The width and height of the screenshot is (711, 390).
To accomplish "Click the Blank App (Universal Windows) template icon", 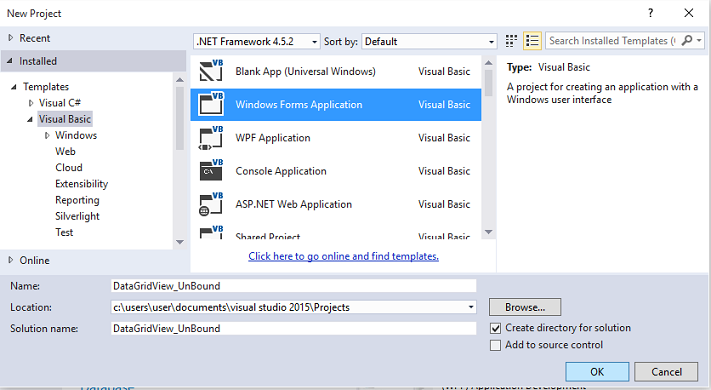I will coord(211,71).
